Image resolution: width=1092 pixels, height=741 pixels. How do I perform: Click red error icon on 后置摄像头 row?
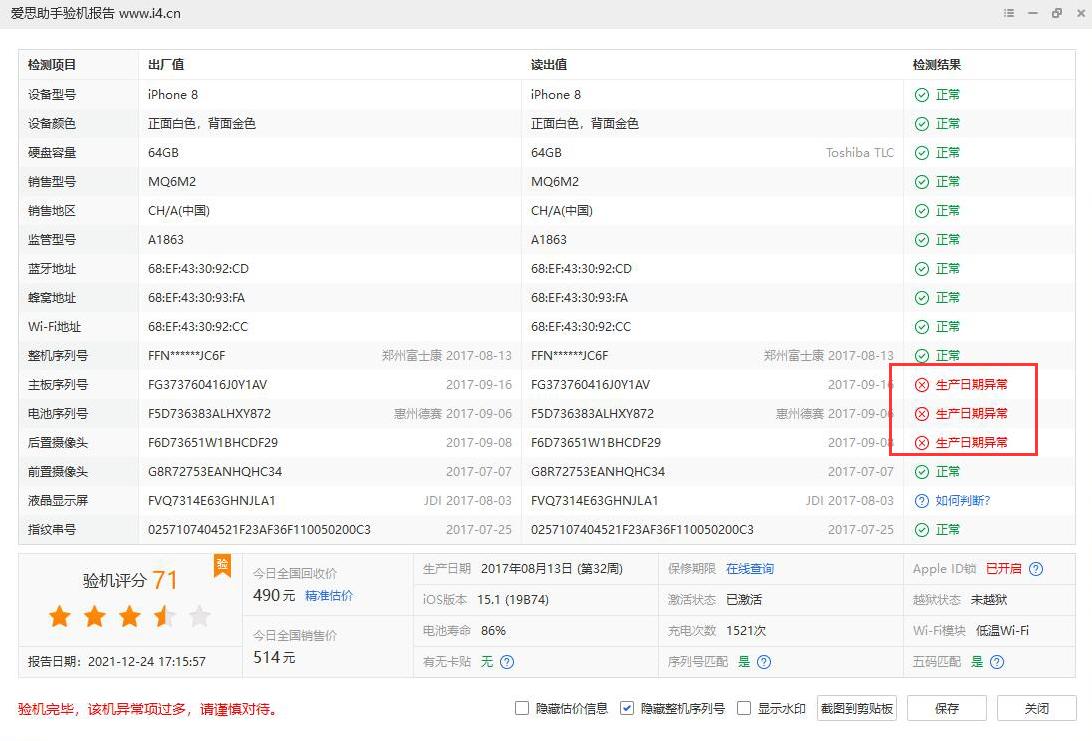pos(921,442)
